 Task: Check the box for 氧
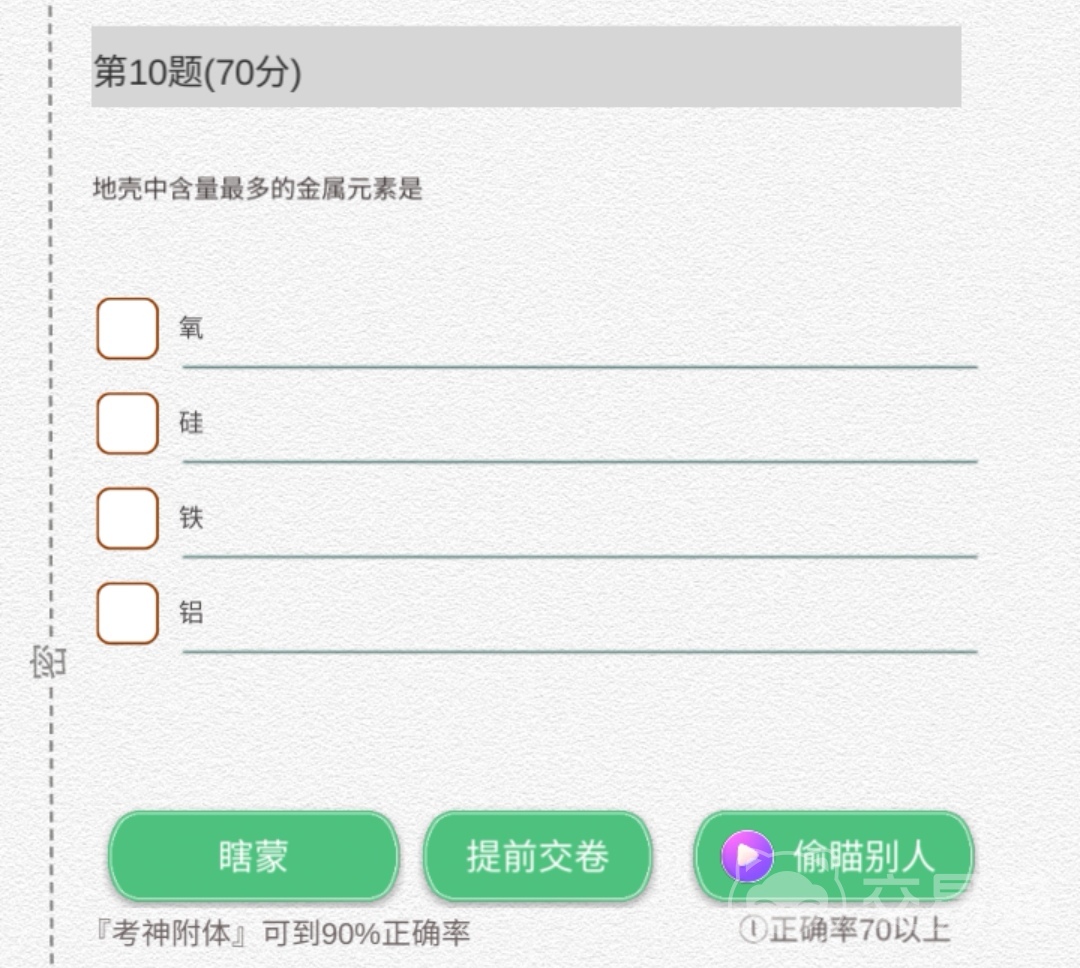coord(127,328)
